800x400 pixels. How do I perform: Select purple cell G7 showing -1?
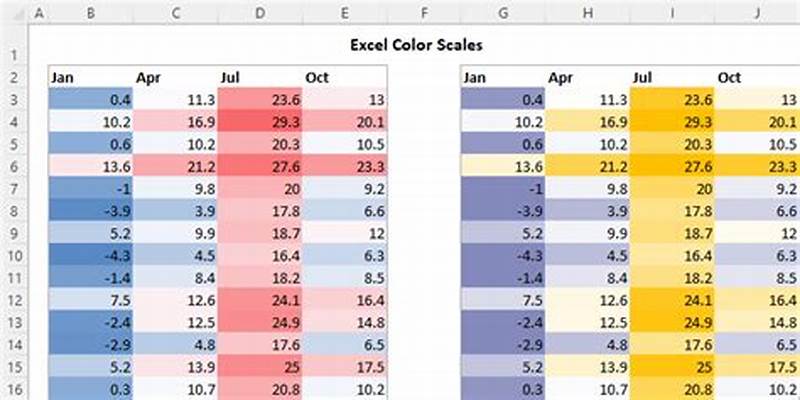point(503,189)
